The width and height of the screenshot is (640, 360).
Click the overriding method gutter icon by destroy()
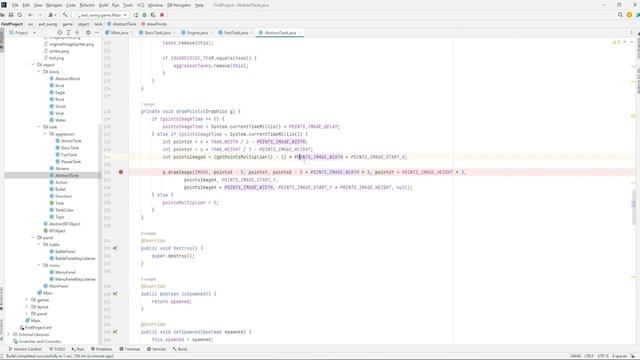115,248
